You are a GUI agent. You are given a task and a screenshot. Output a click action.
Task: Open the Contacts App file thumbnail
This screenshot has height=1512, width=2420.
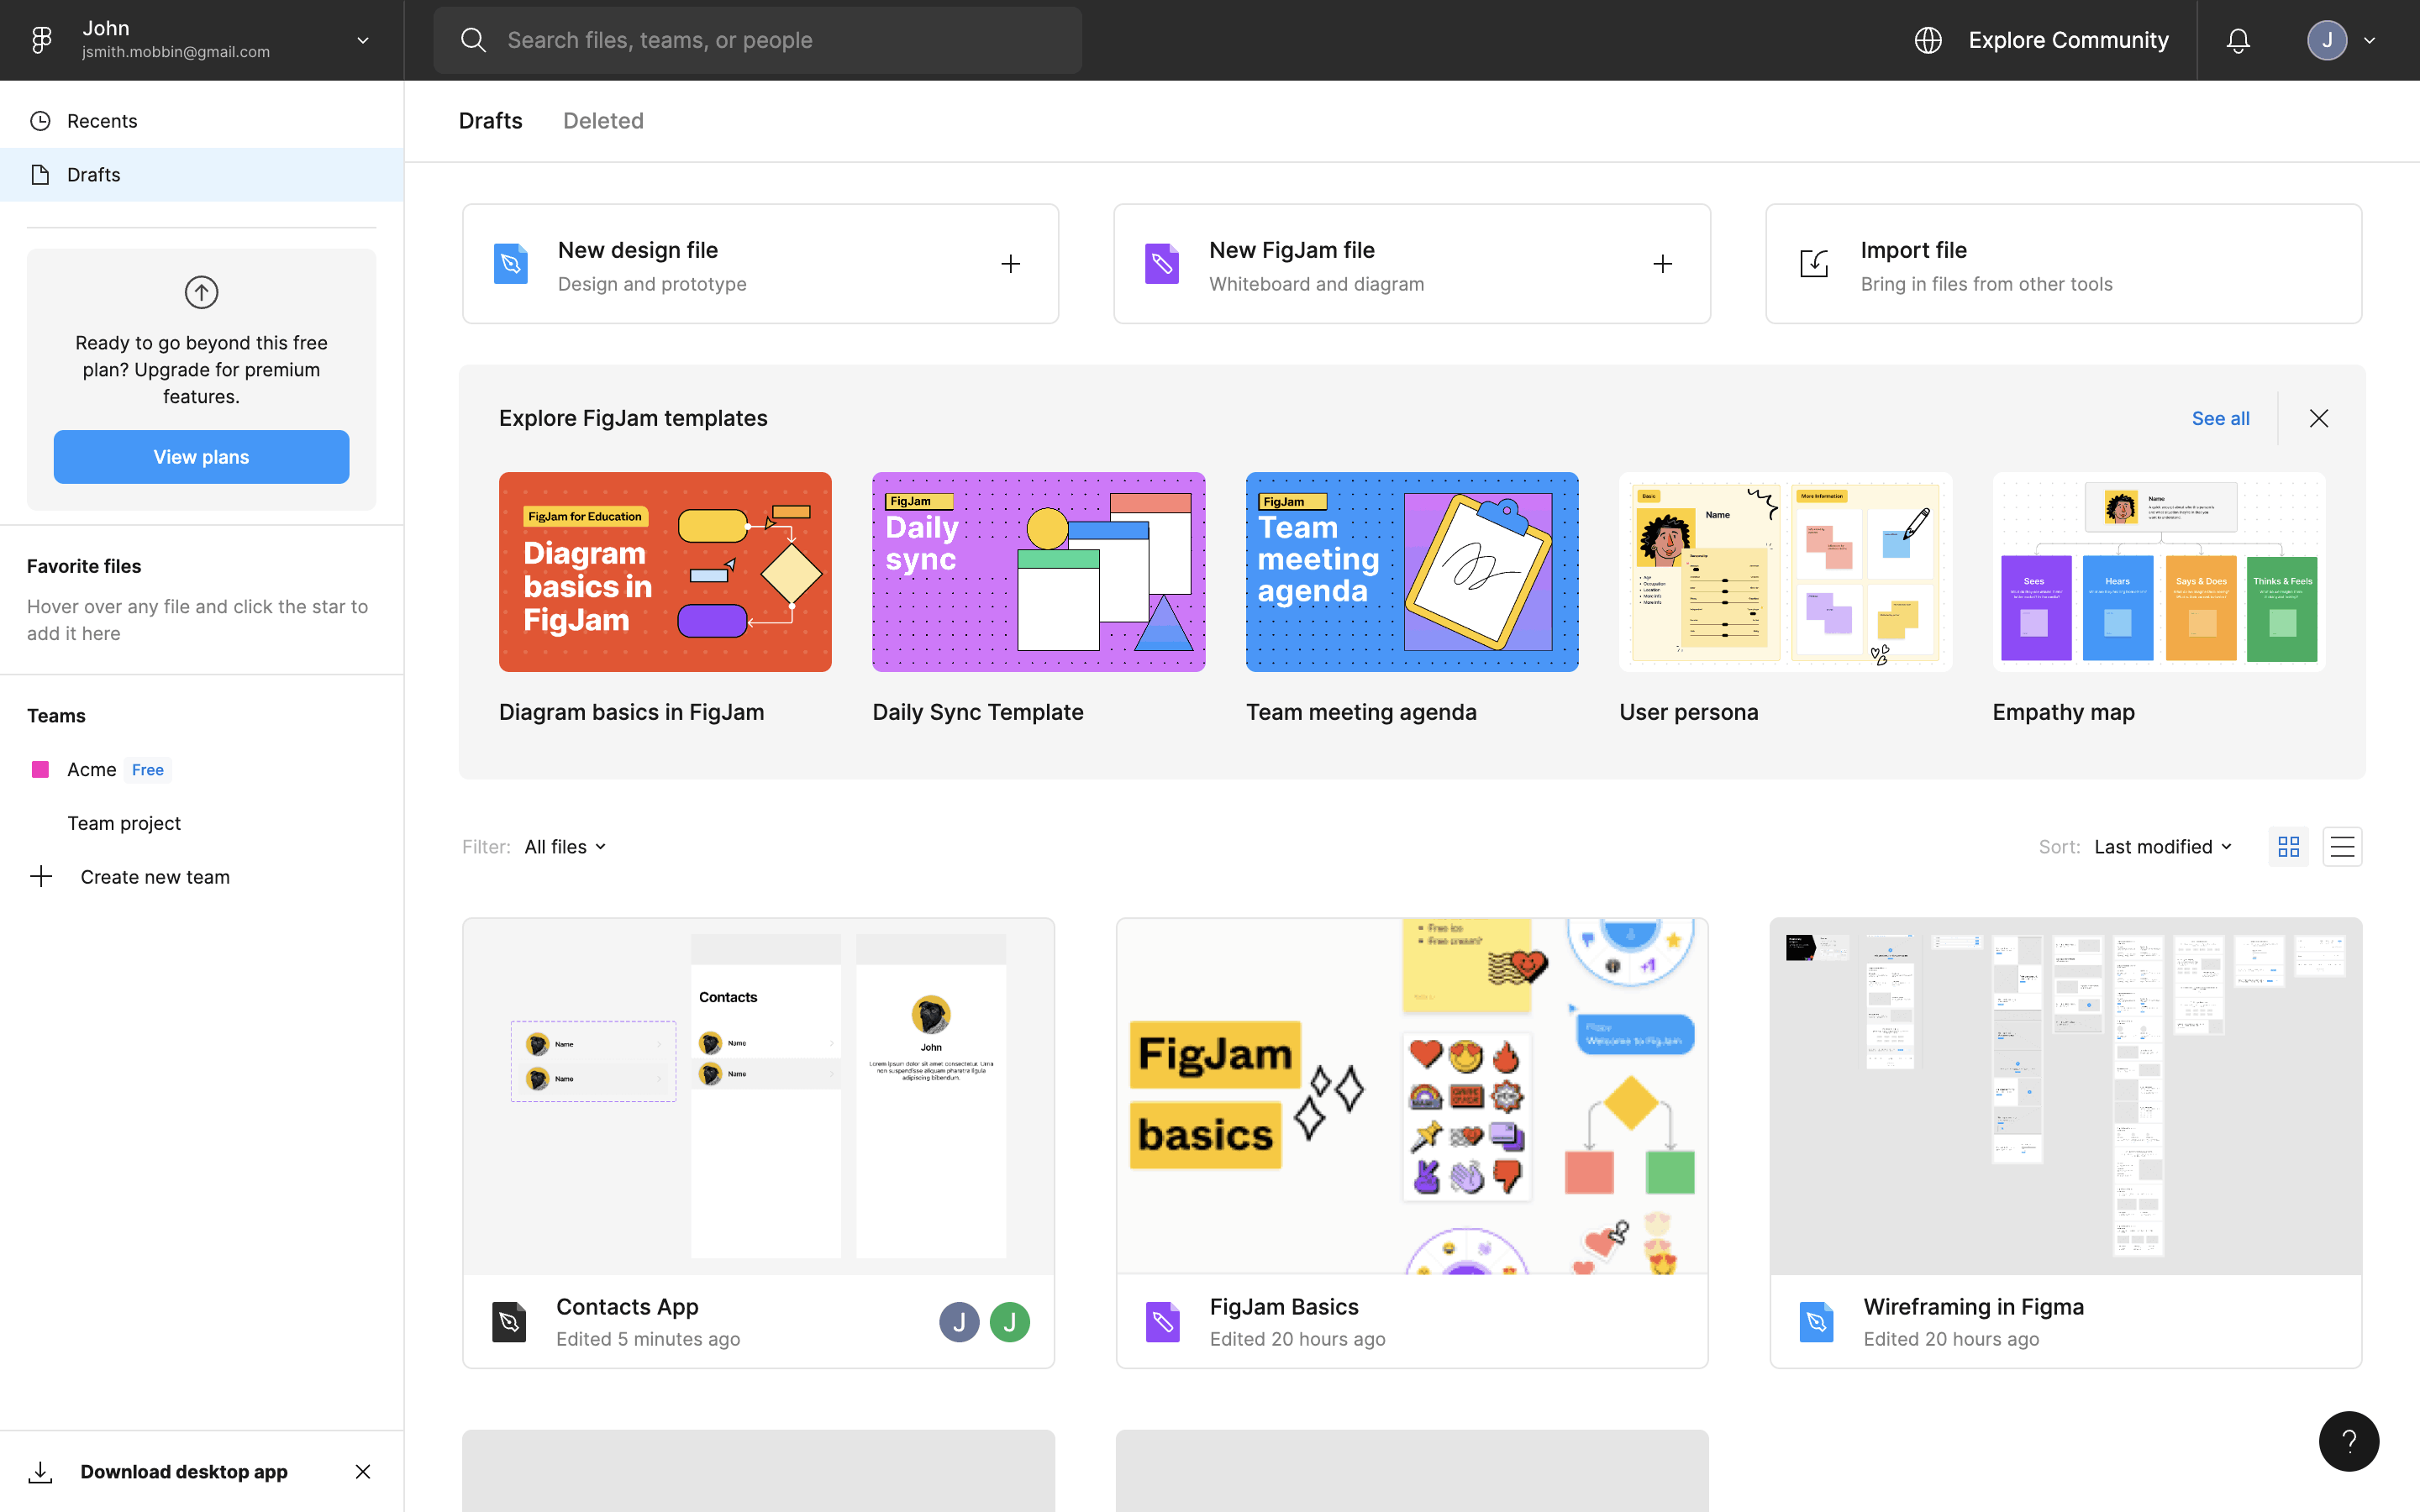tap(758, 1096)
